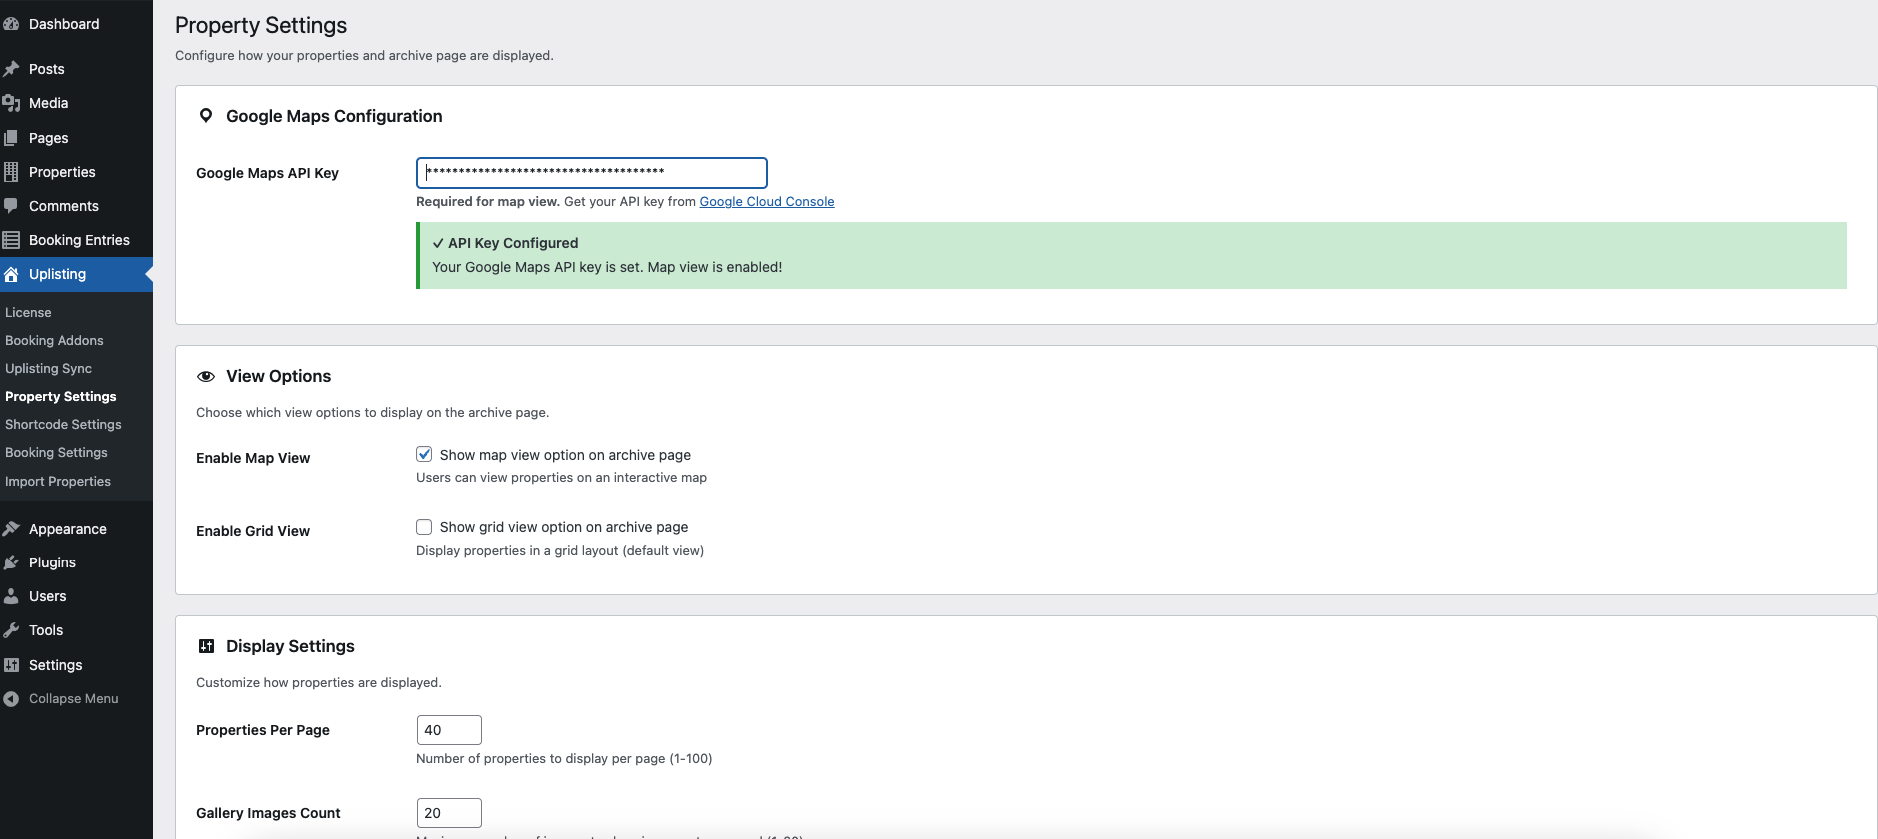Click the Uplisting house icon

tap(11, 274)
